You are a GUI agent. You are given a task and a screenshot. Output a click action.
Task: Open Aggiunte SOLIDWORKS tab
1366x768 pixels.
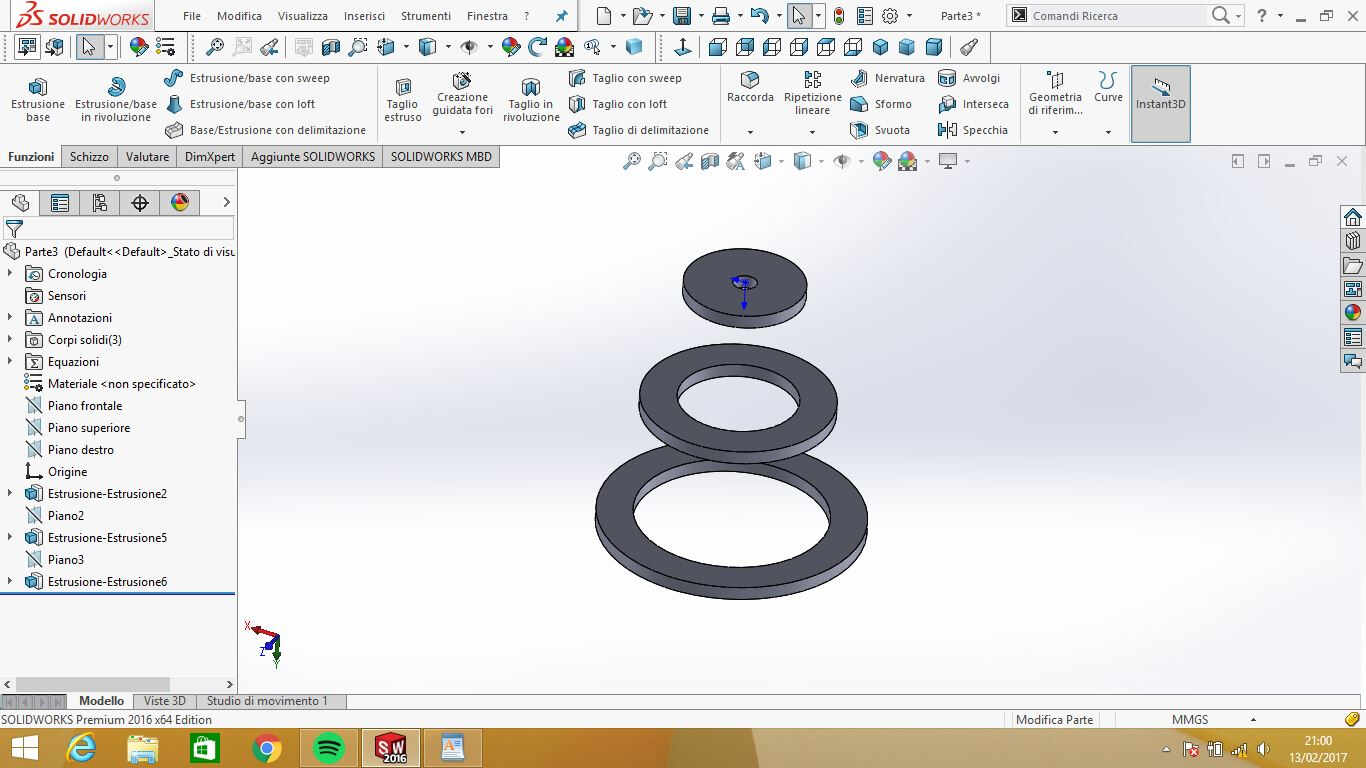(313, 157)
